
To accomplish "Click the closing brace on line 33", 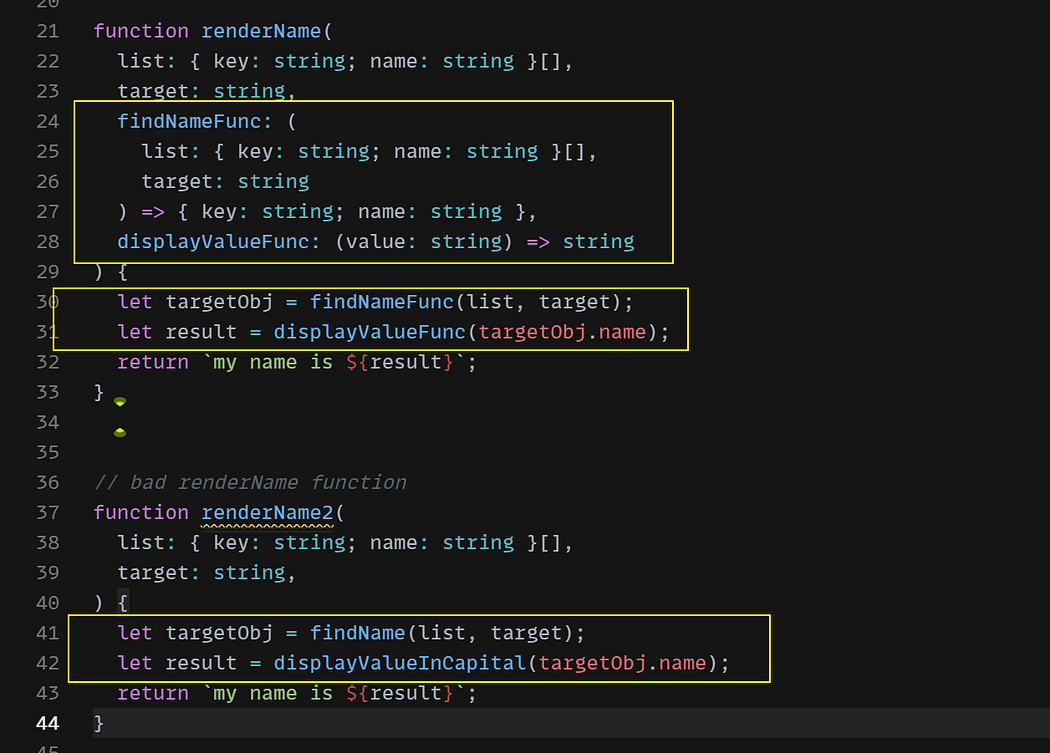I will 99,392.
